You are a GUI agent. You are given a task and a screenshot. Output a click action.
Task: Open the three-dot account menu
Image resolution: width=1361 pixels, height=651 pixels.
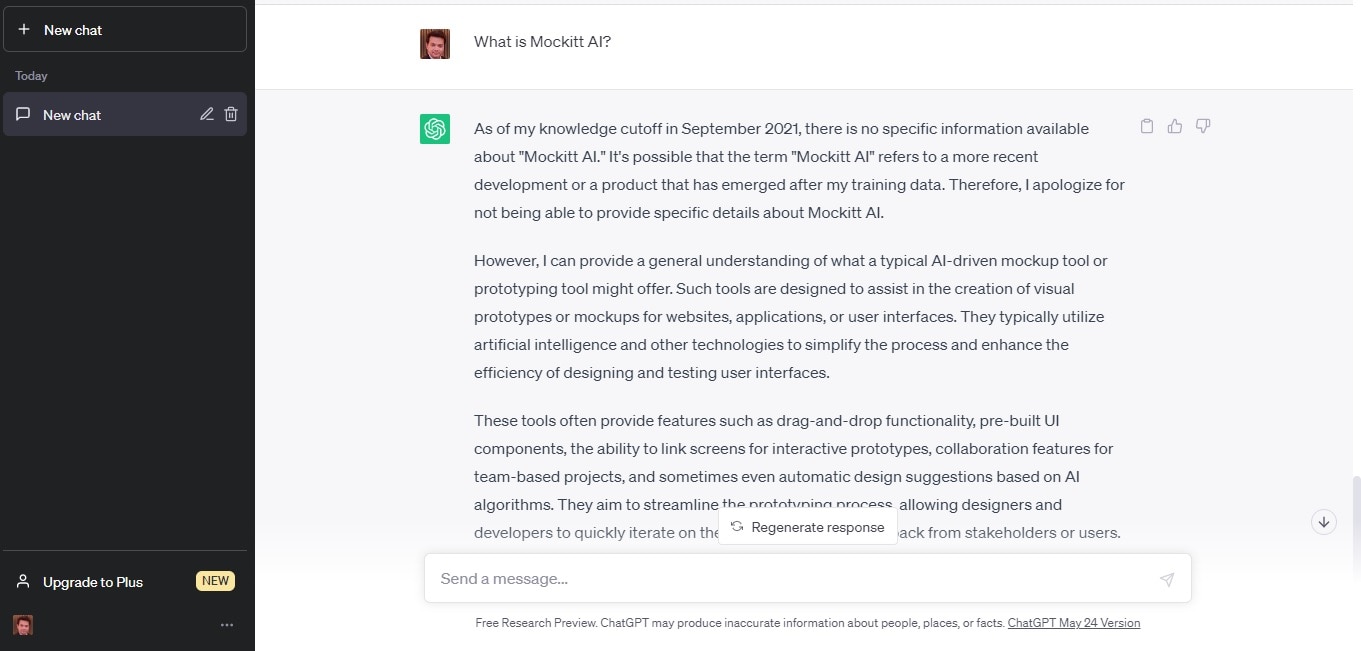coord(227,625)
